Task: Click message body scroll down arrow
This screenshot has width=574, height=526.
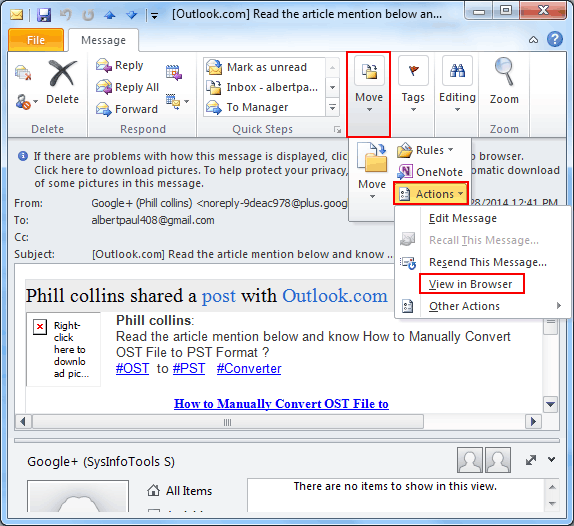Action: click(x=550, y=404)
